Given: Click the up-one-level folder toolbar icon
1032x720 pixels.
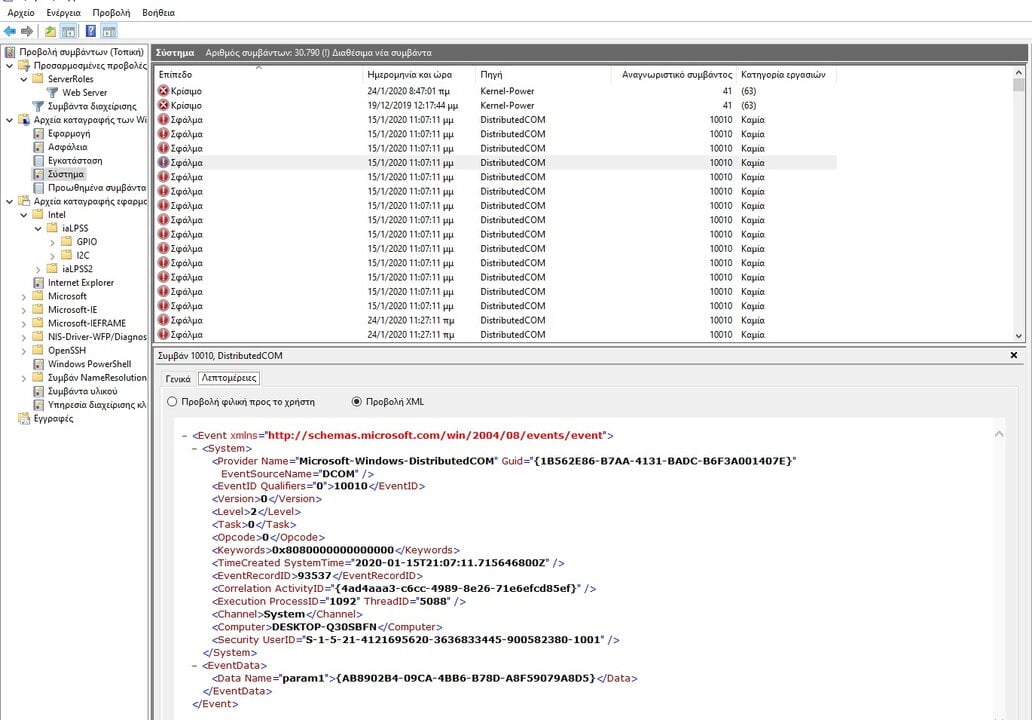Looking at the screenshot, I should pos(50,32).
